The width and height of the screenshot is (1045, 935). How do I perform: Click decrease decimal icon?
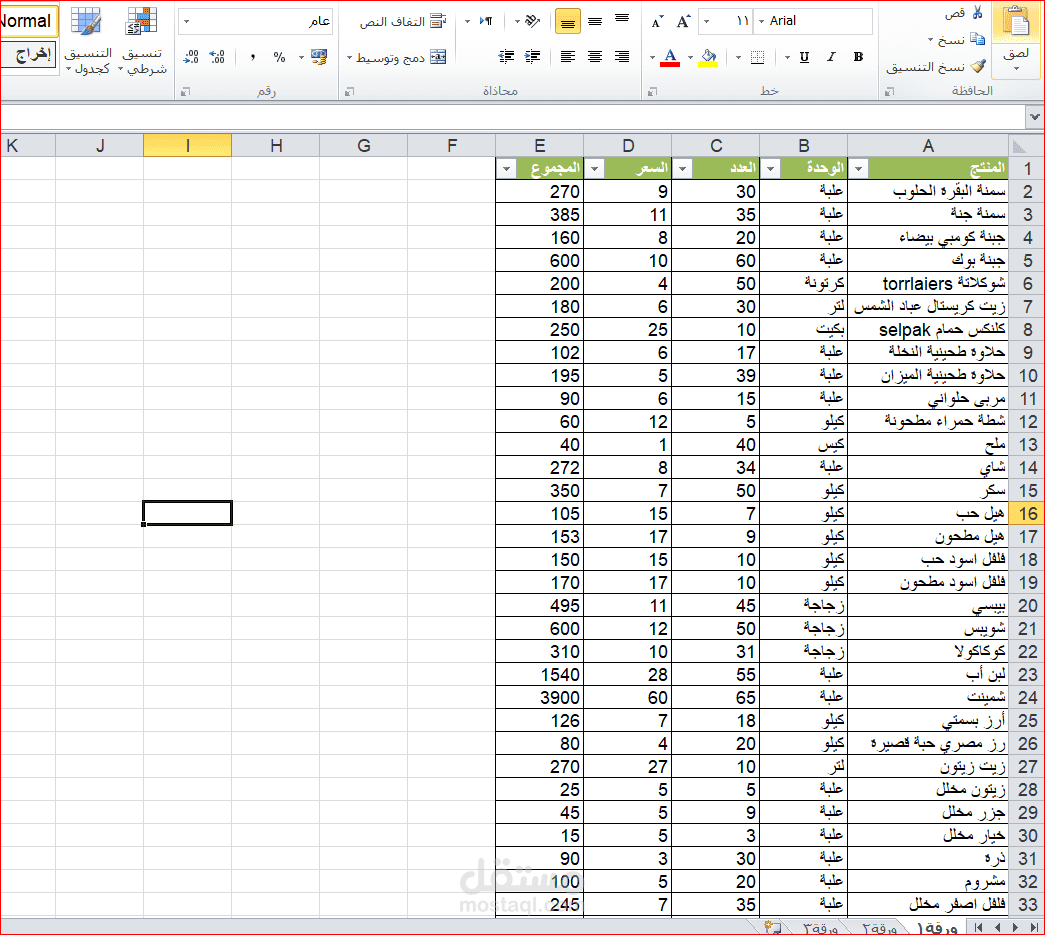point(191,57)
